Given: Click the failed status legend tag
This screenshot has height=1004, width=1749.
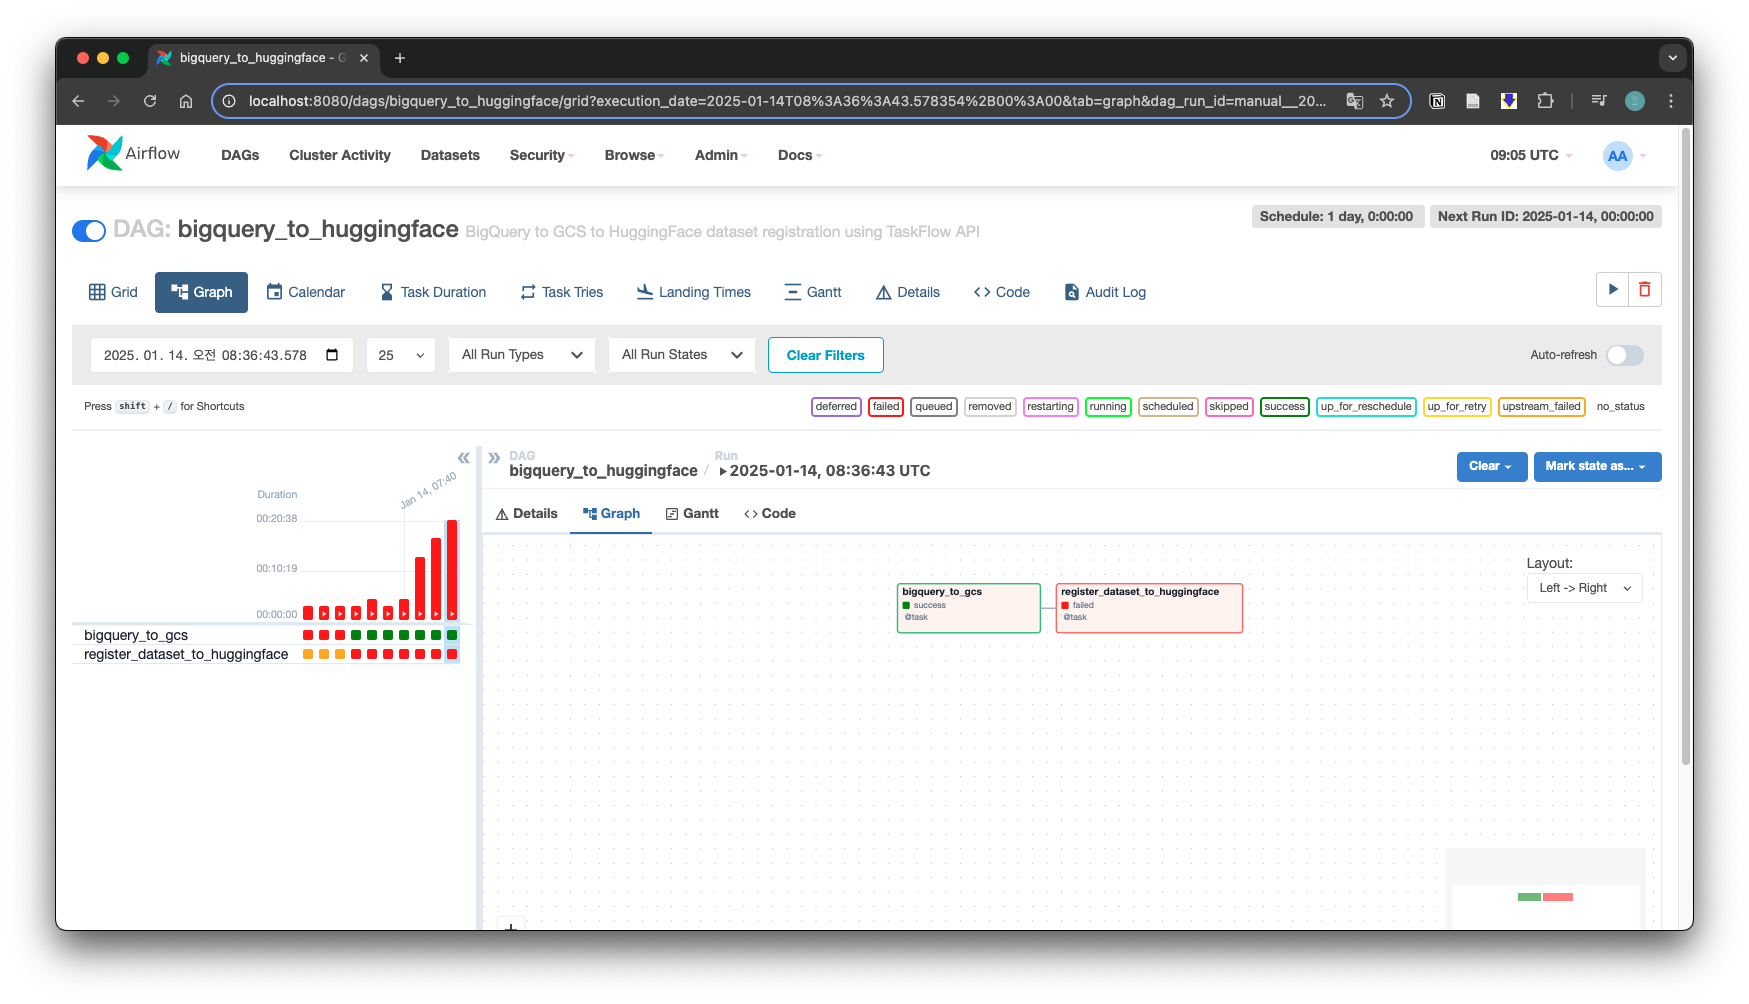Looking at the screenshot, I should pos(886,406).
